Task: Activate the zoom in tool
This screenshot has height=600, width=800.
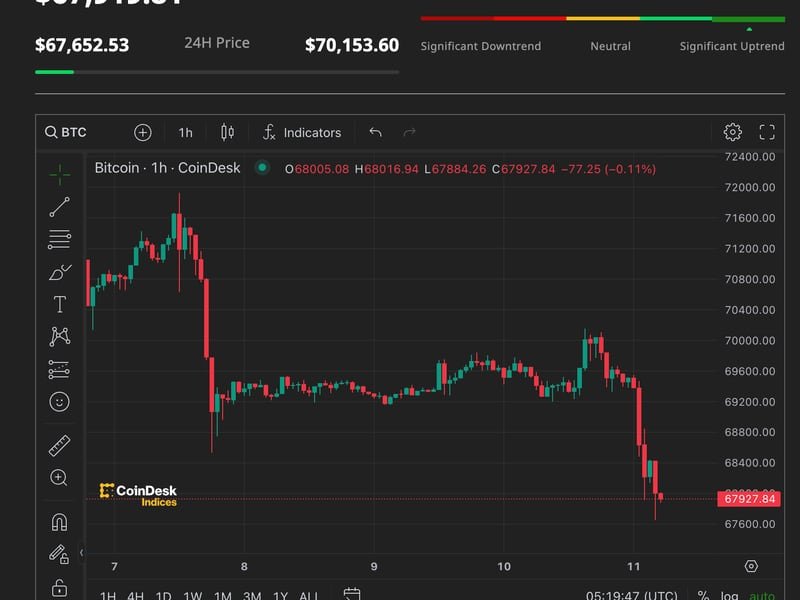Action: (59, 478)
